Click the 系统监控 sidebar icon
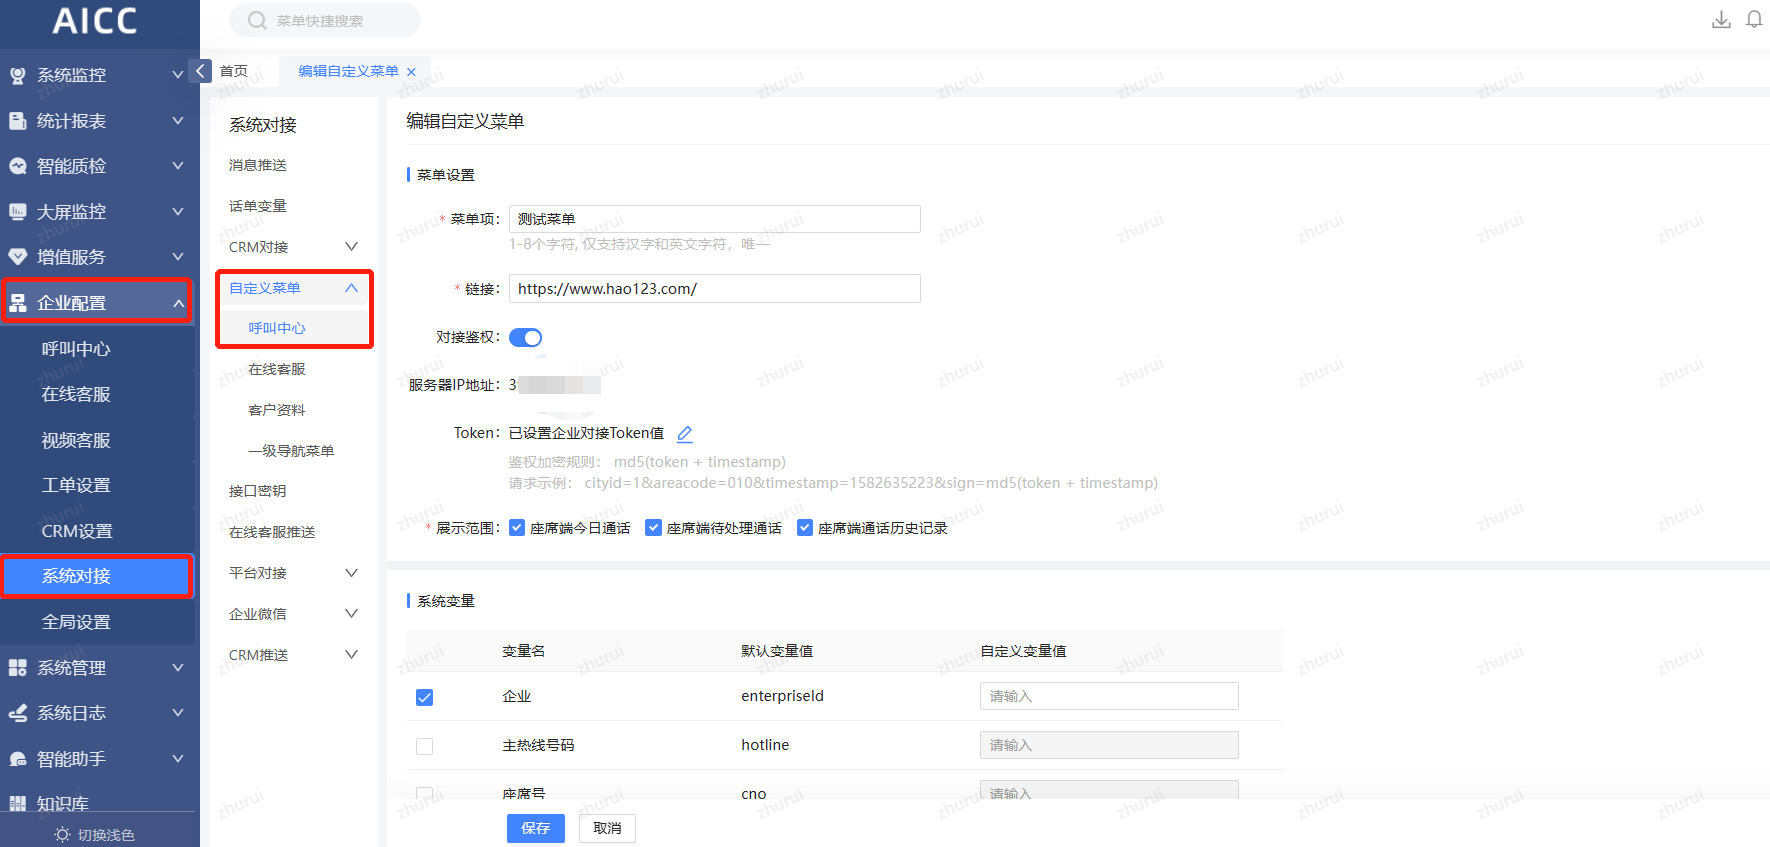The width and height of the screenshot is (1770, 847). tap(18, 75)
